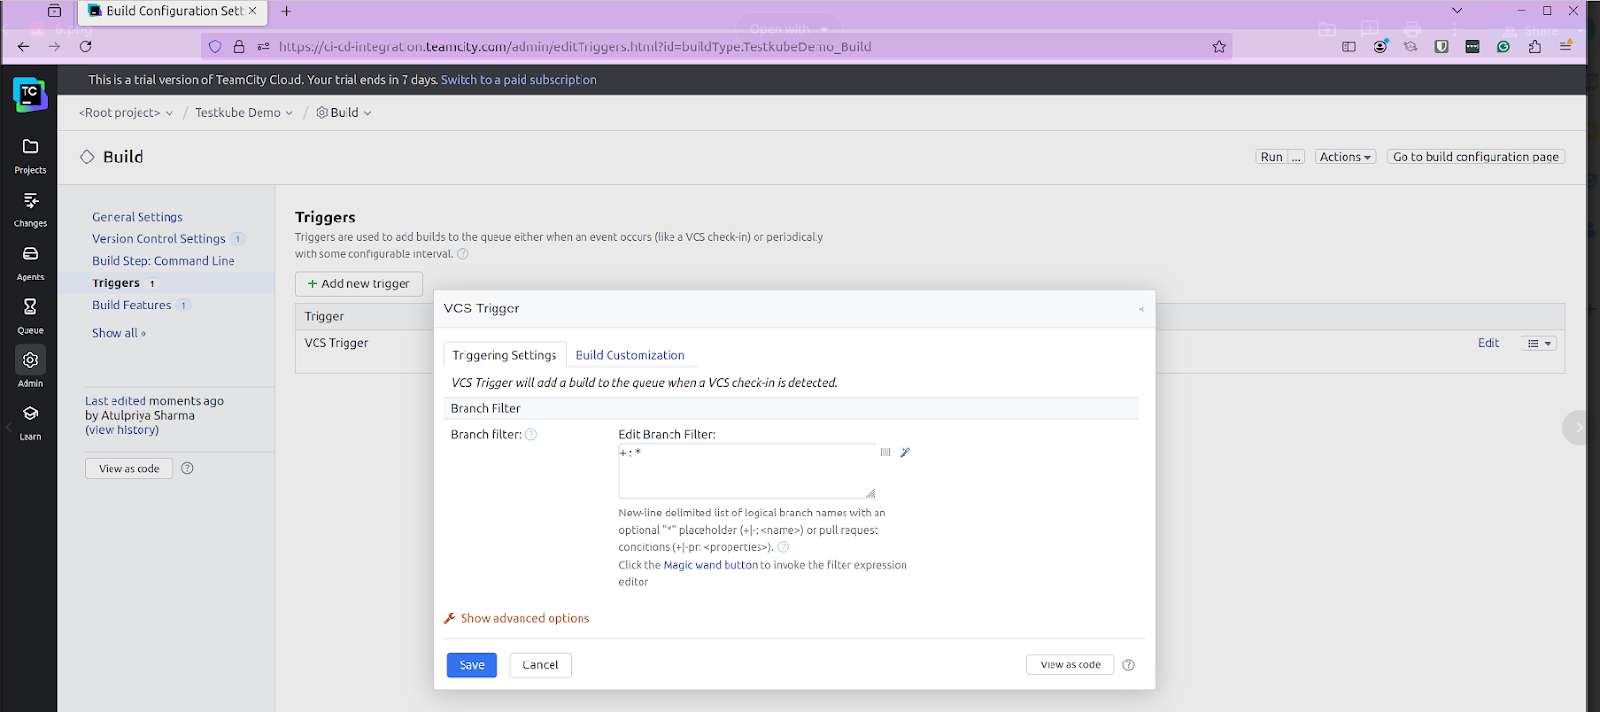Open the browser account profile icon
1600x712 pixels.
pyautogui.click(x=1380, y=46)
